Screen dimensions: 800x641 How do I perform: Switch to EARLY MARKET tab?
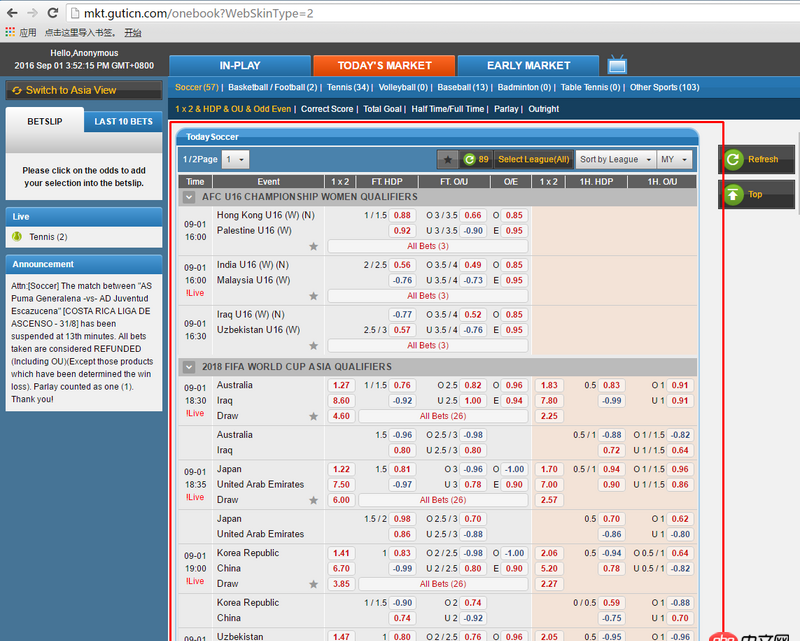[529, 65]
